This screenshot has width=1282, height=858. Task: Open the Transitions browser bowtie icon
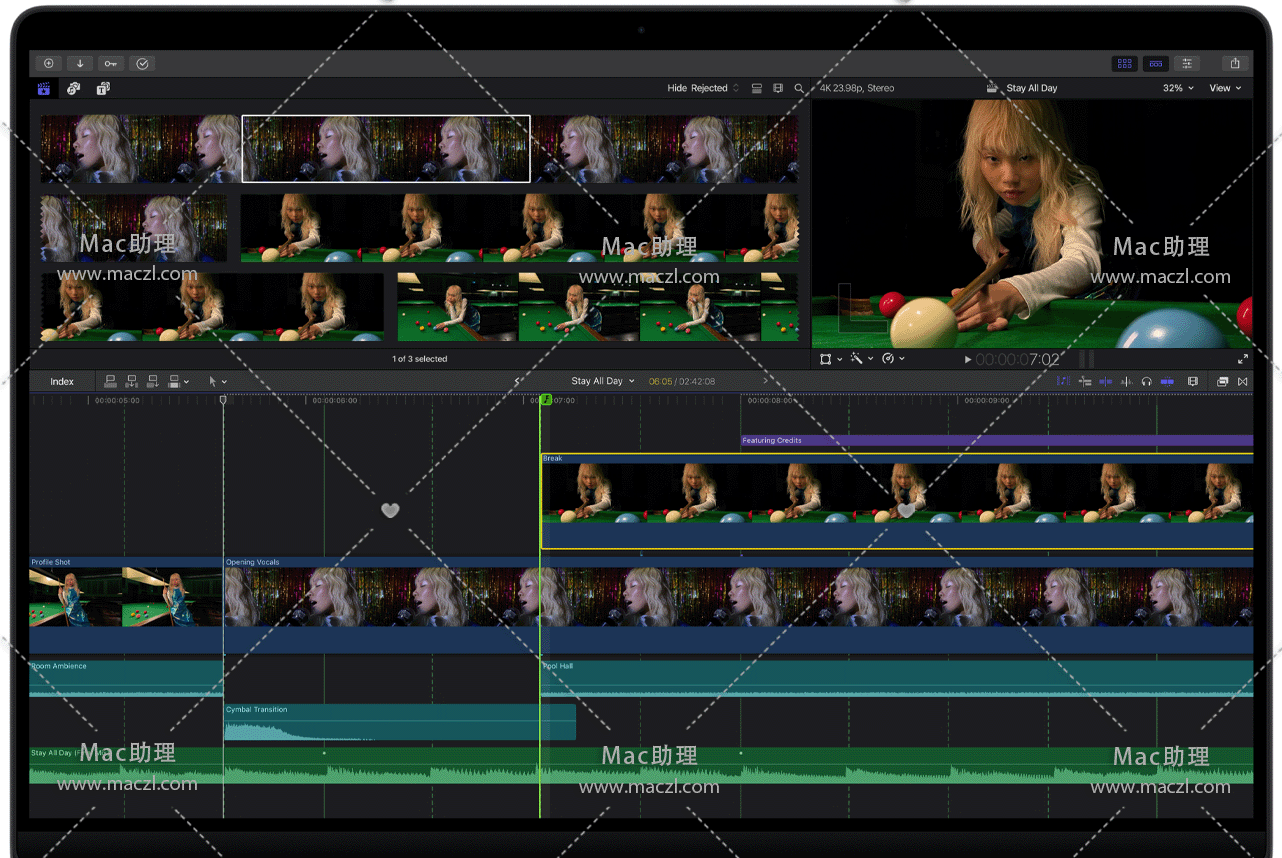coord(1242,381)
